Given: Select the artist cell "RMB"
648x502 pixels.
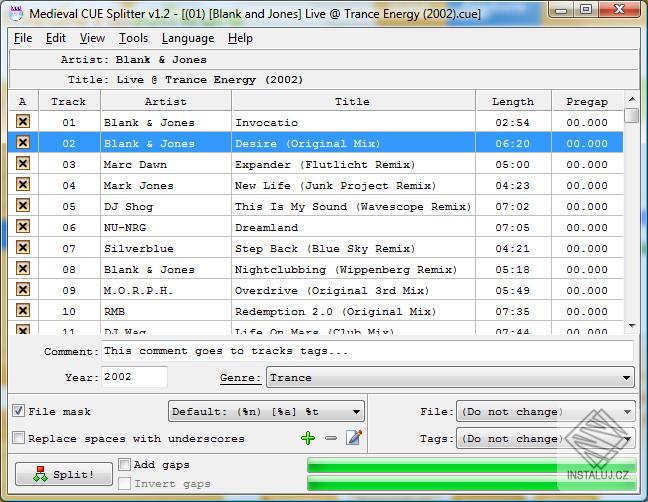Looking at the screenshot, I should [166, 312].
